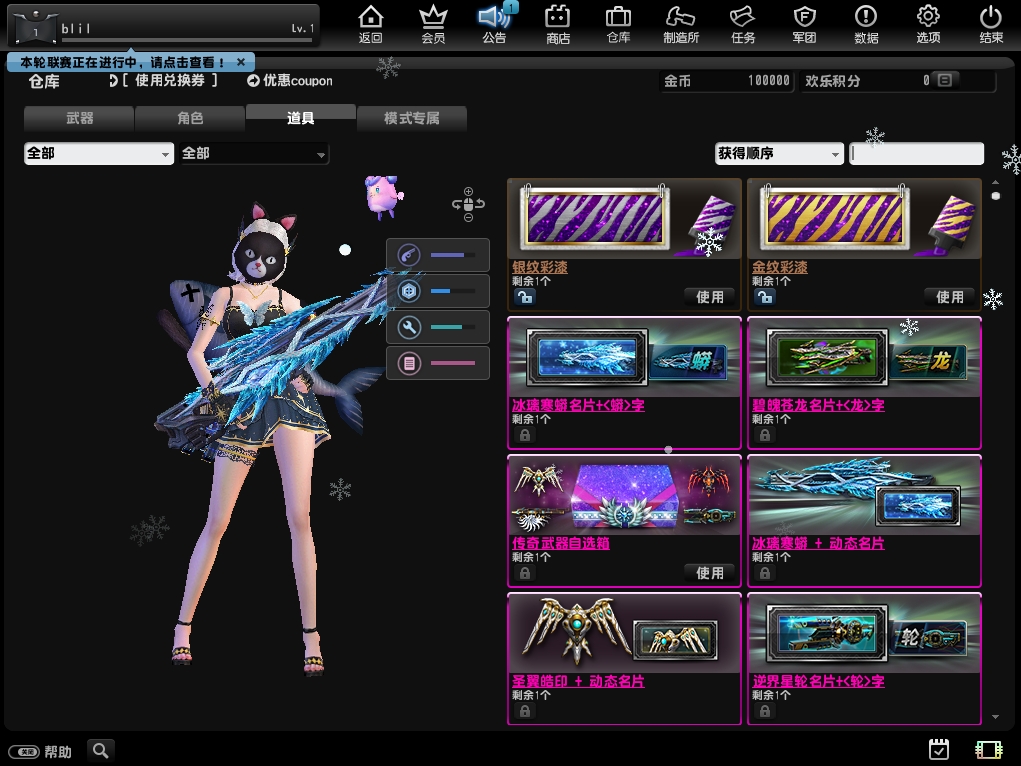This screenshot has width=1021, height=766.
Task: Expand the first 全部 category dropdown
Action: [98, 154]
